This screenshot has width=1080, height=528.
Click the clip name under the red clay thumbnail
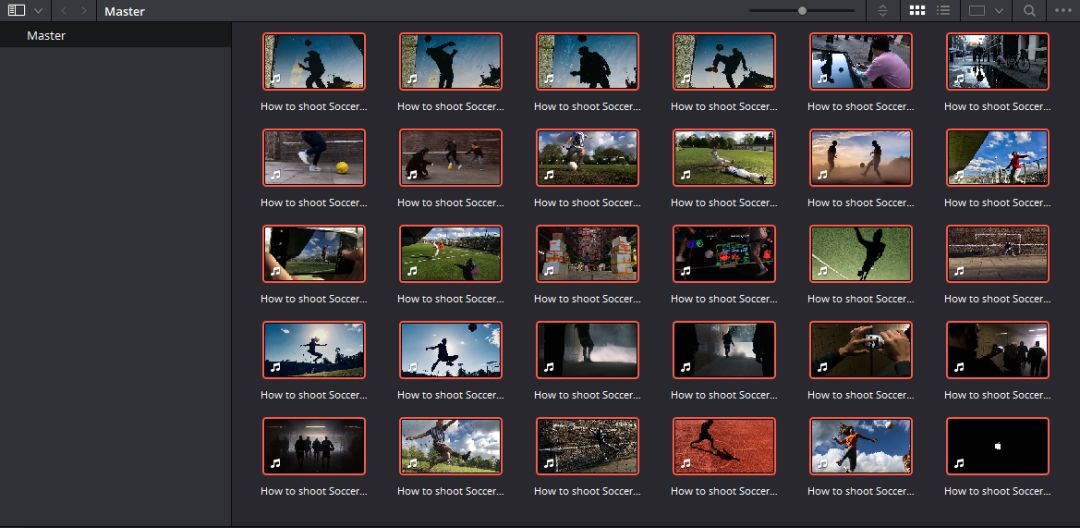click(725, 492)
